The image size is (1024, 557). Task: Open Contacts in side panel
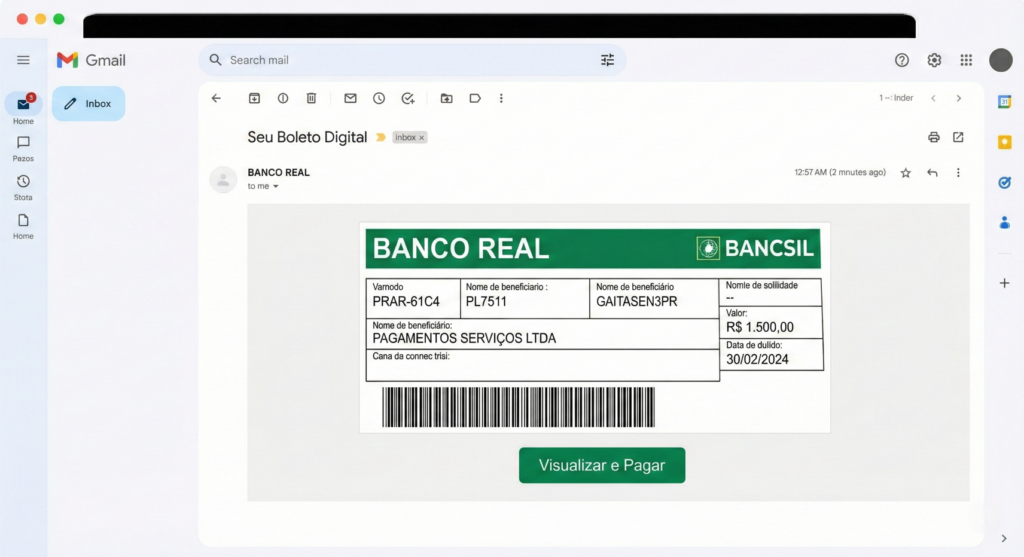(x=1004, y=223)
